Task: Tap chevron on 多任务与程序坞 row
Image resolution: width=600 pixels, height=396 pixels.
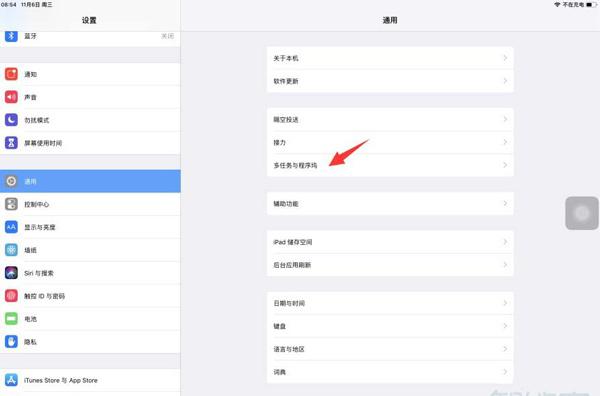Action: click(x=505, y=165)
